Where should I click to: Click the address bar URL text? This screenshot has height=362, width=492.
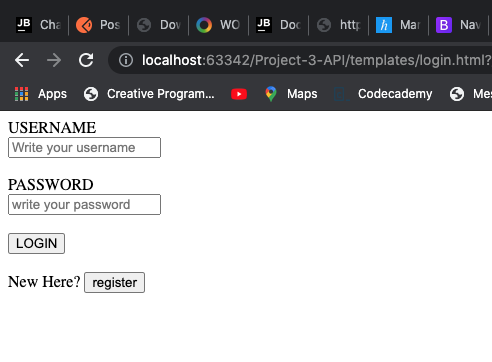pos(317,60)
